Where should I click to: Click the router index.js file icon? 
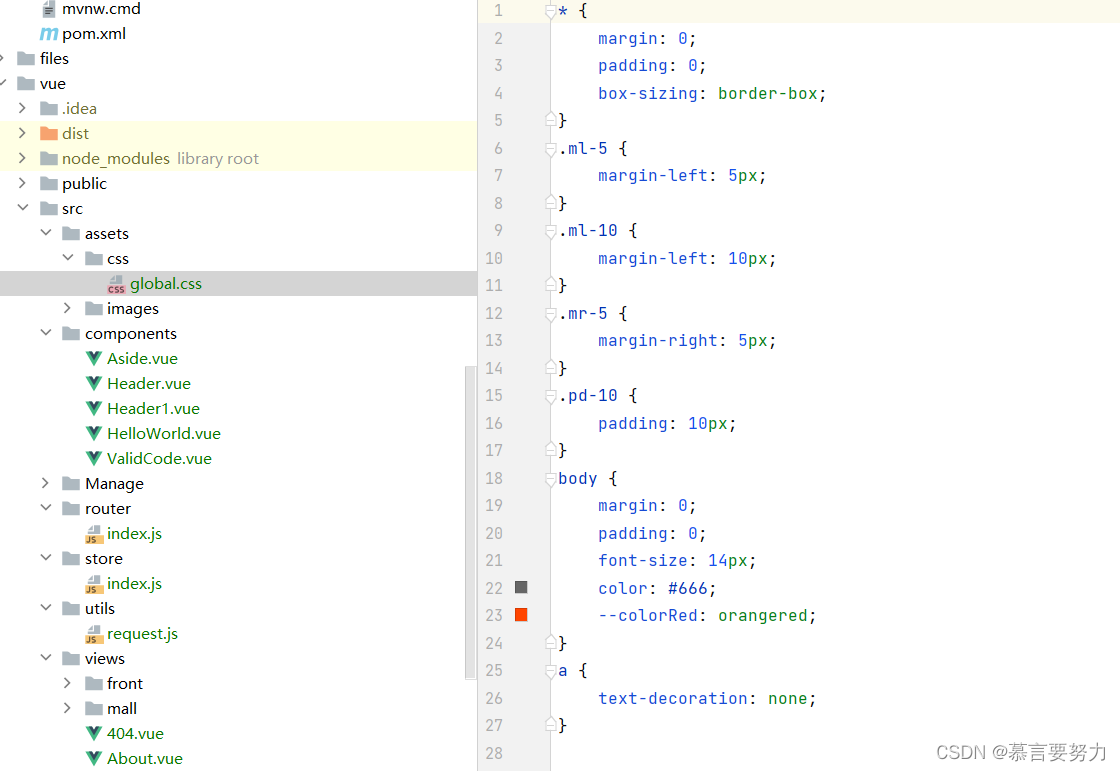point(94,534)
